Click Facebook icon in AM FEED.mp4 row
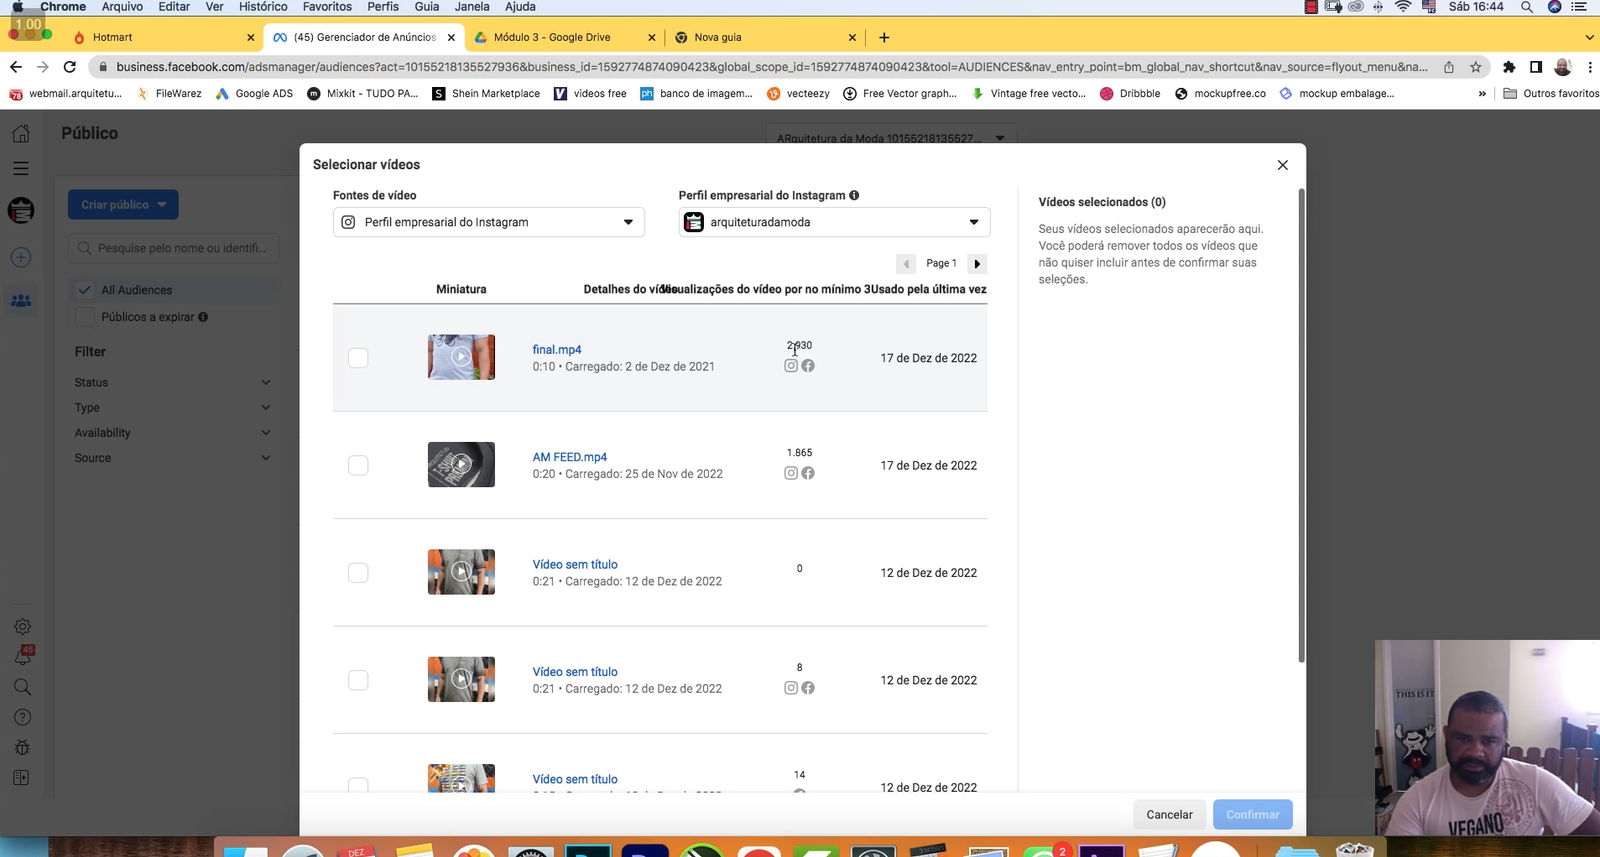1600x857 pixels. (808, 473)
